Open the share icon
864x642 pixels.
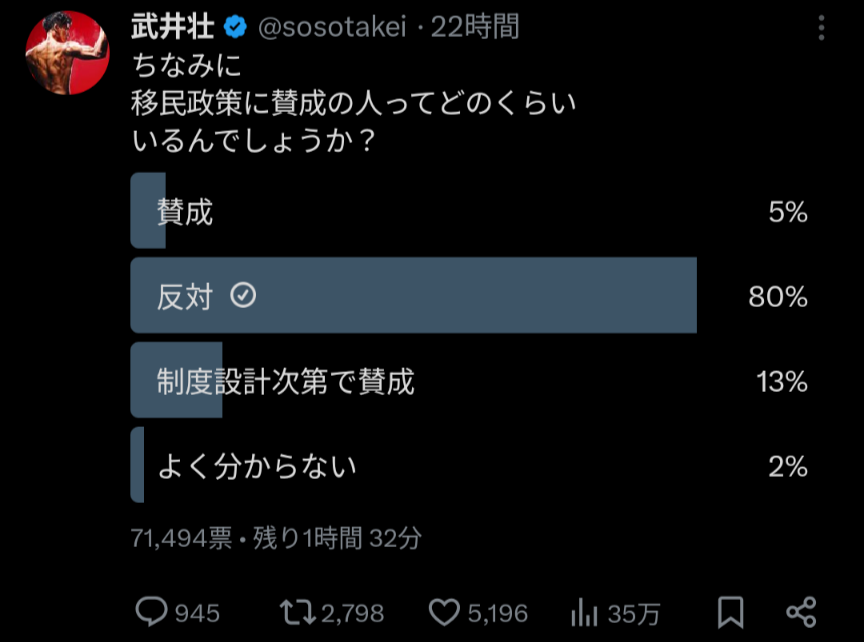click(x=801, y=612)
